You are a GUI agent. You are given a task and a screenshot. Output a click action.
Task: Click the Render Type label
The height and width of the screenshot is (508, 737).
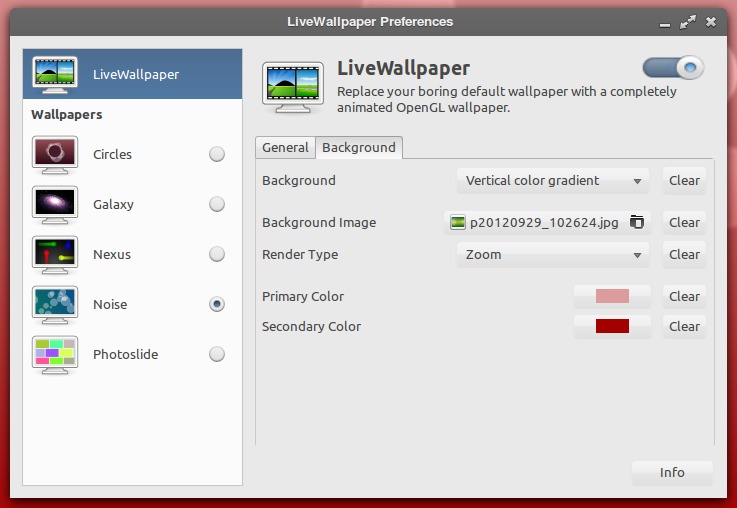point(300,255)
